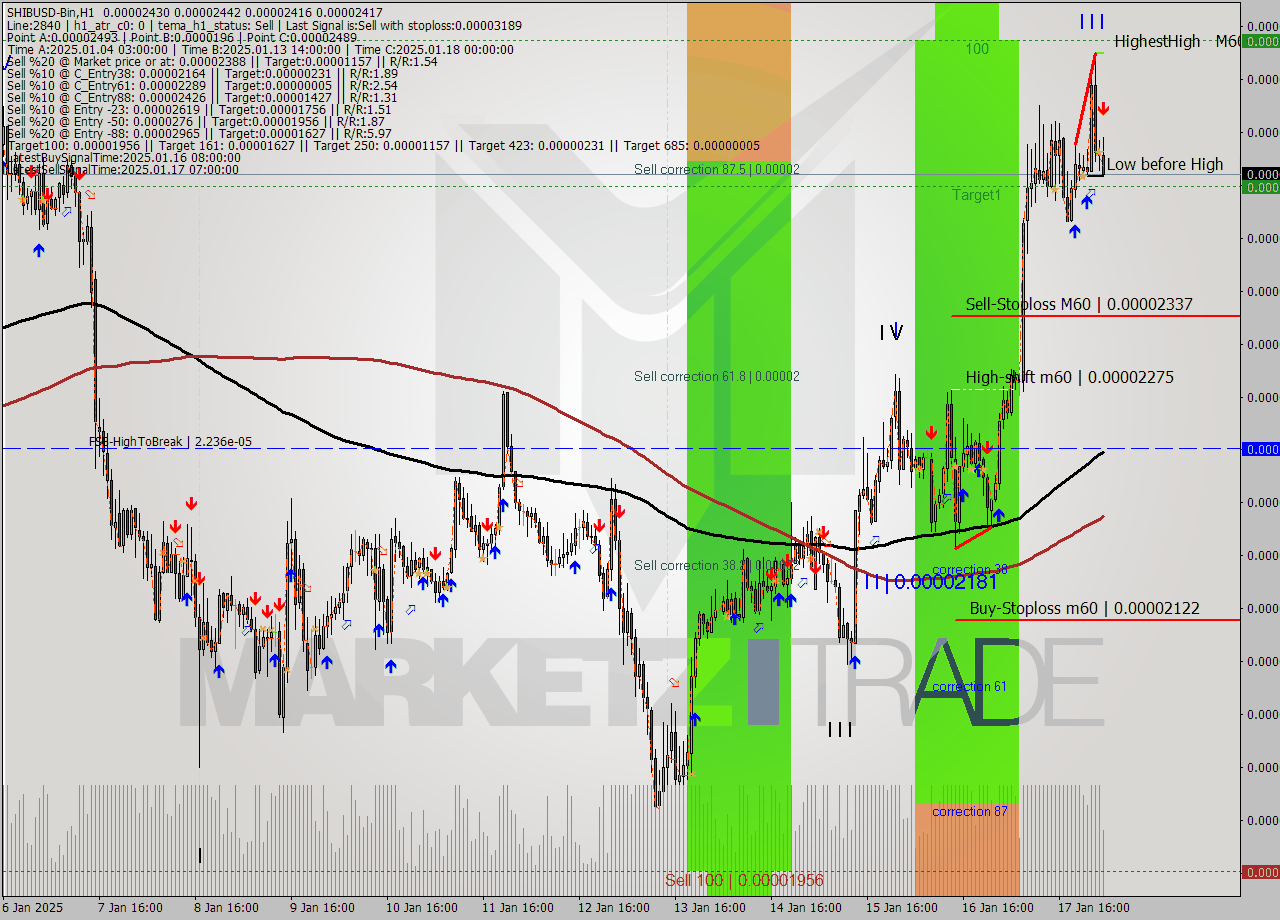Viewport: 1280px width, 920px height.
Task: Click the 'Sell correction 61.8' label
Action: tap(716, 376)
